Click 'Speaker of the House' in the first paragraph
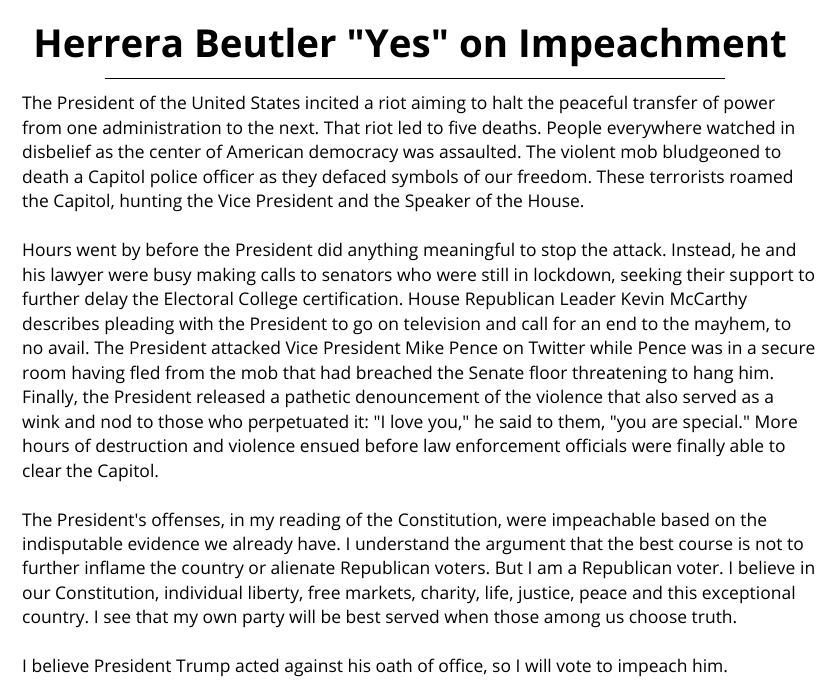This screenshot has height=700, width=830. coord(494,201)
